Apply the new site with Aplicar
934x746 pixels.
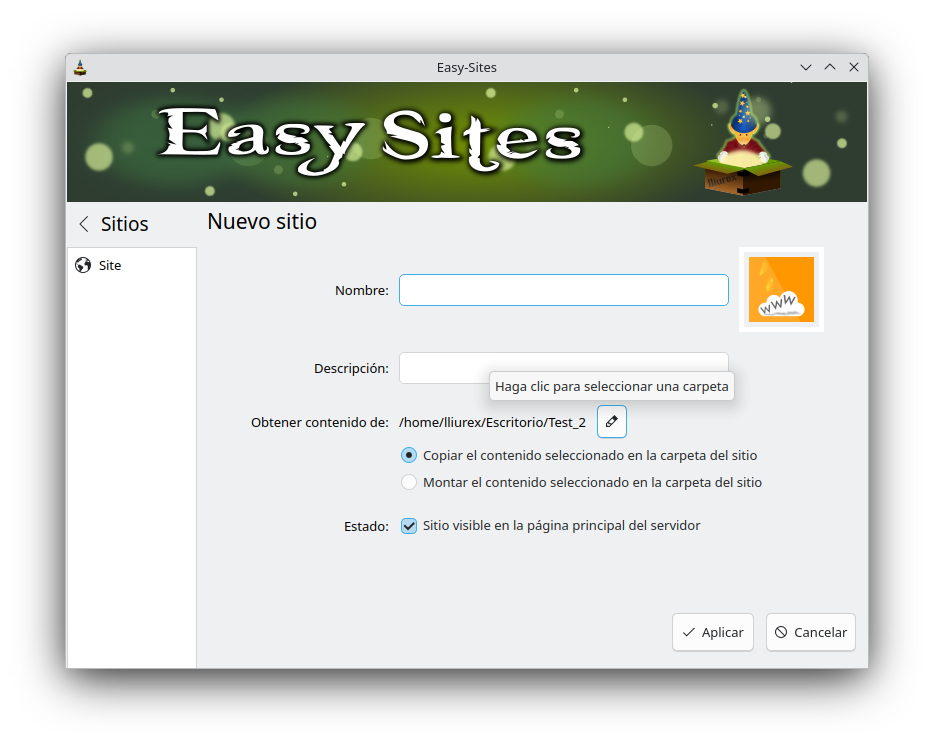(712, 632)
